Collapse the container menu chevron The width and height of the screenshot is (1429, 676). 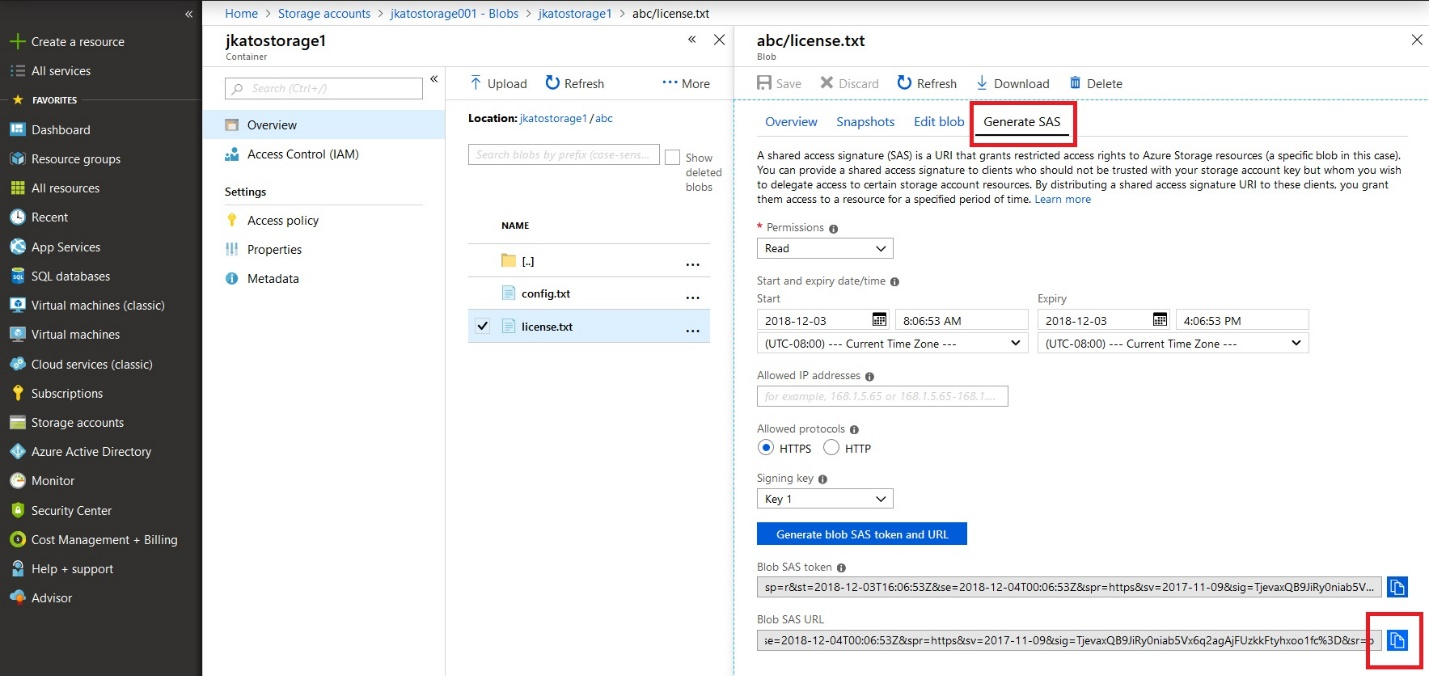click(x=434, y=79)
